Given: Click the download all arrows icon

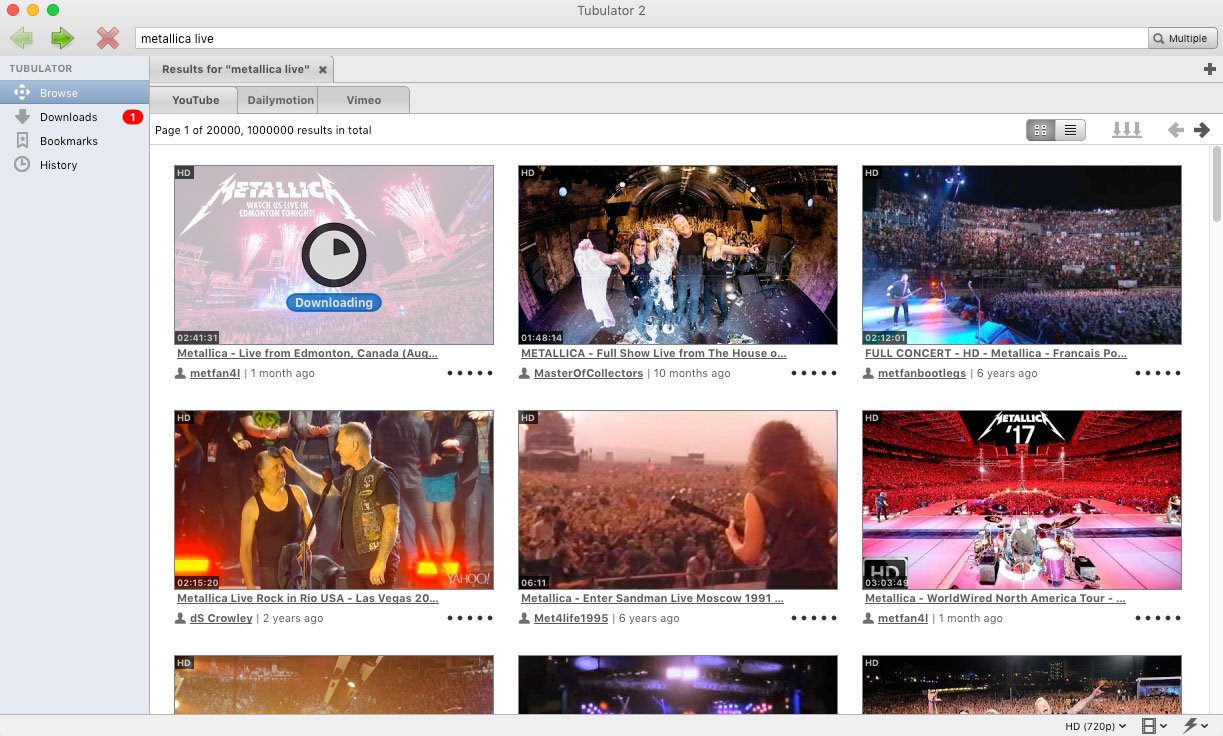Looking at the screenshot, I should point(1127,130).
